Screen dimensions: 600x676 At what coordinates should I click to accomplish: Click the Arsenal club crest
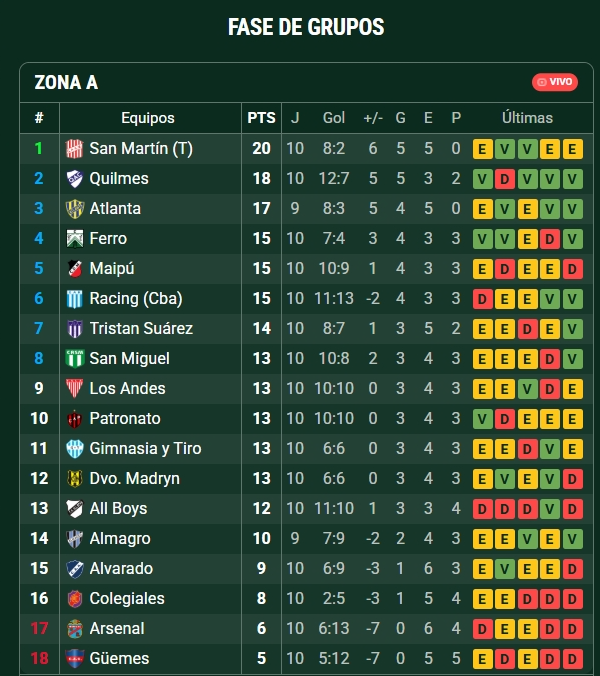point(75,629)
